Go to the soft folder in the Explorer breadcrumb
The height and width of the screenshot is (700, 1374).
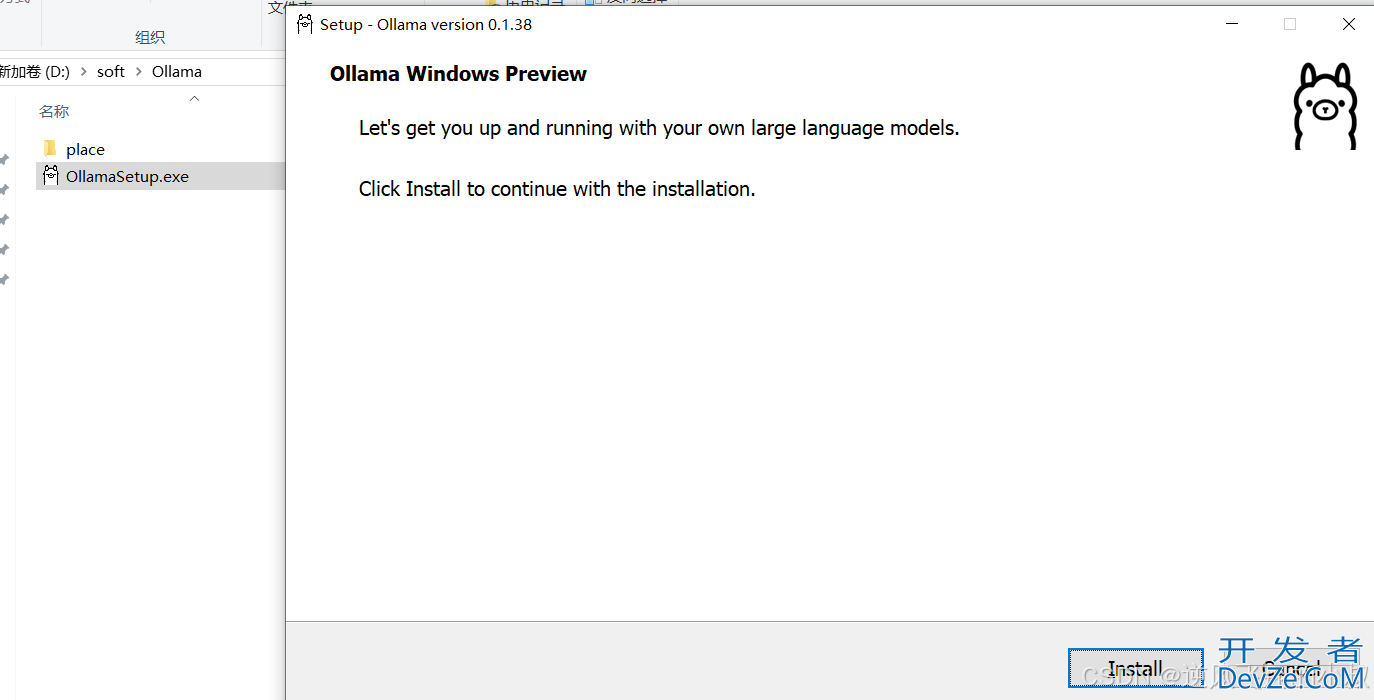pos(111,72)
